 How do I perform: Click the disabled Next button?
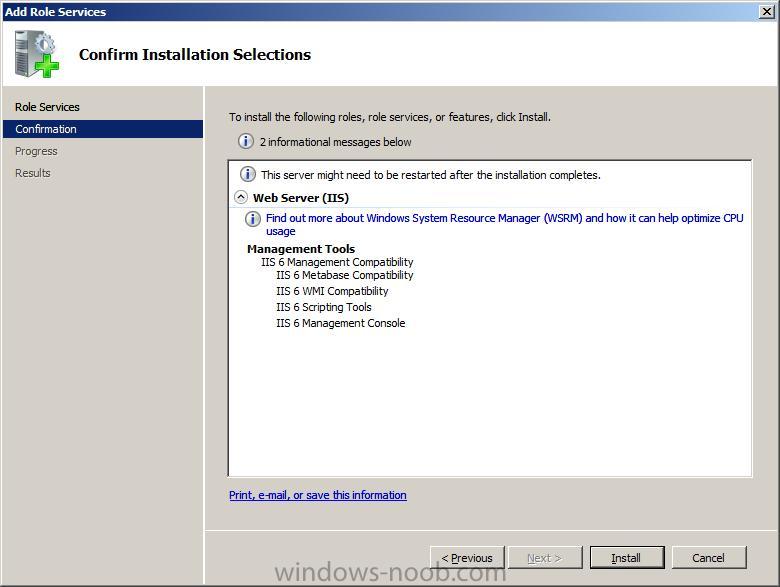[x=545, y=558]
